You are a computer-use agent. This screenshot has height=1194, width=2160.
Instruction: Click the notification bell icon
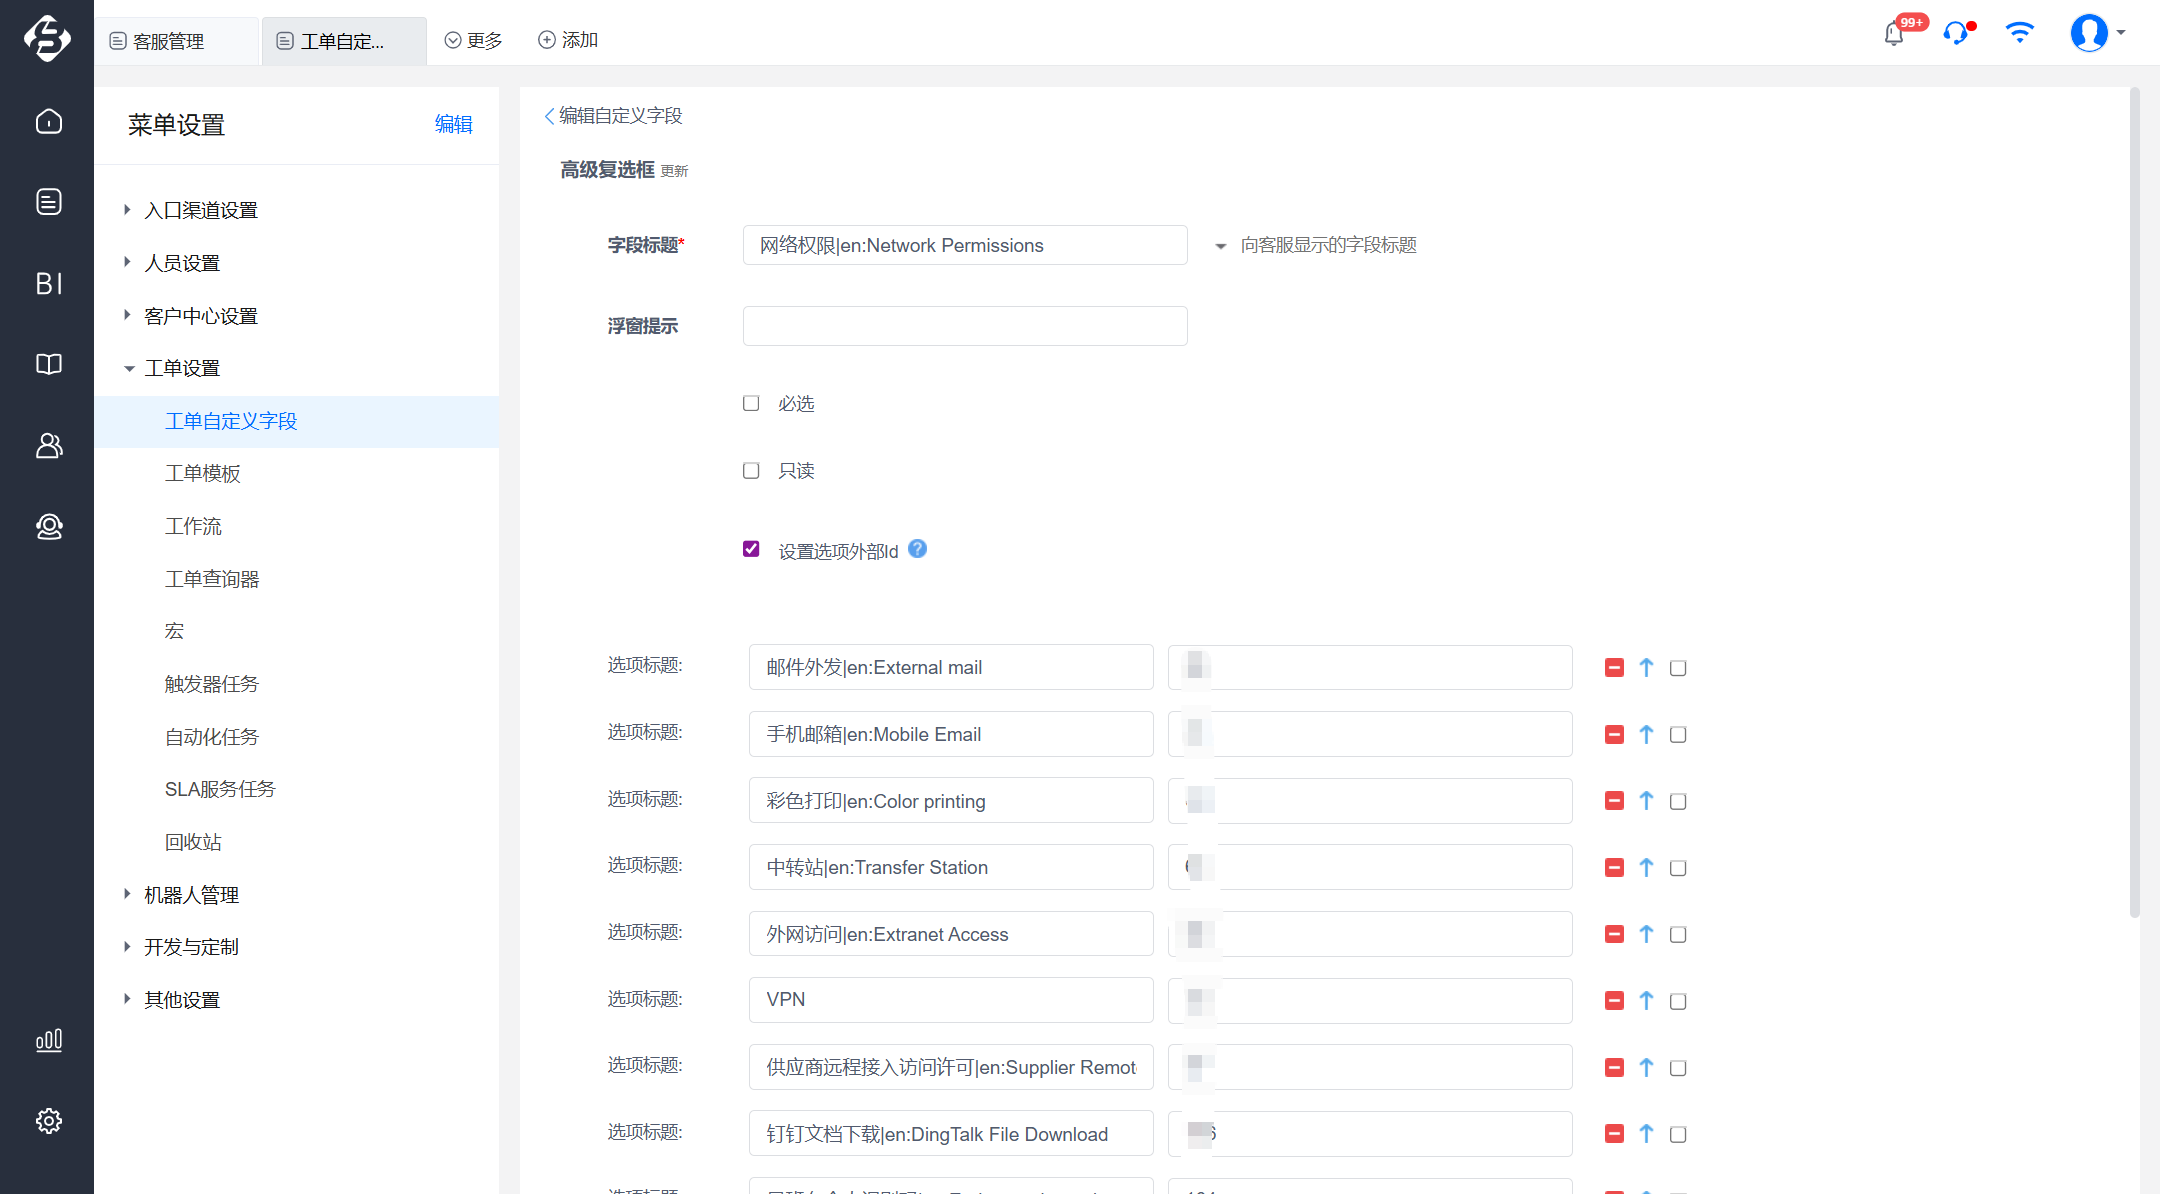point(1893,34)
